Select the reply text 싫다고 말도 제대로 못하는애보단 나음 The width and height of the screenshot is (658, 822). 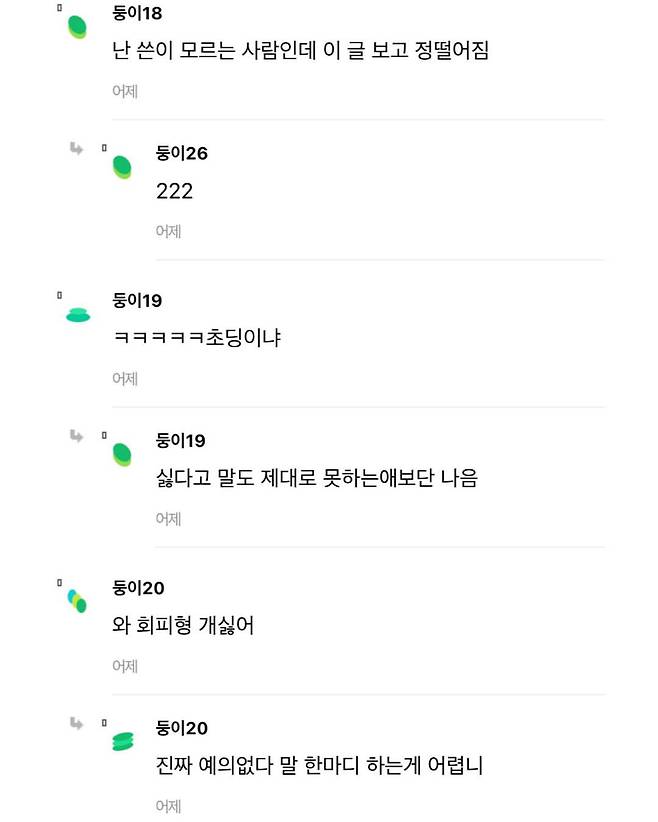coord(317,478)
